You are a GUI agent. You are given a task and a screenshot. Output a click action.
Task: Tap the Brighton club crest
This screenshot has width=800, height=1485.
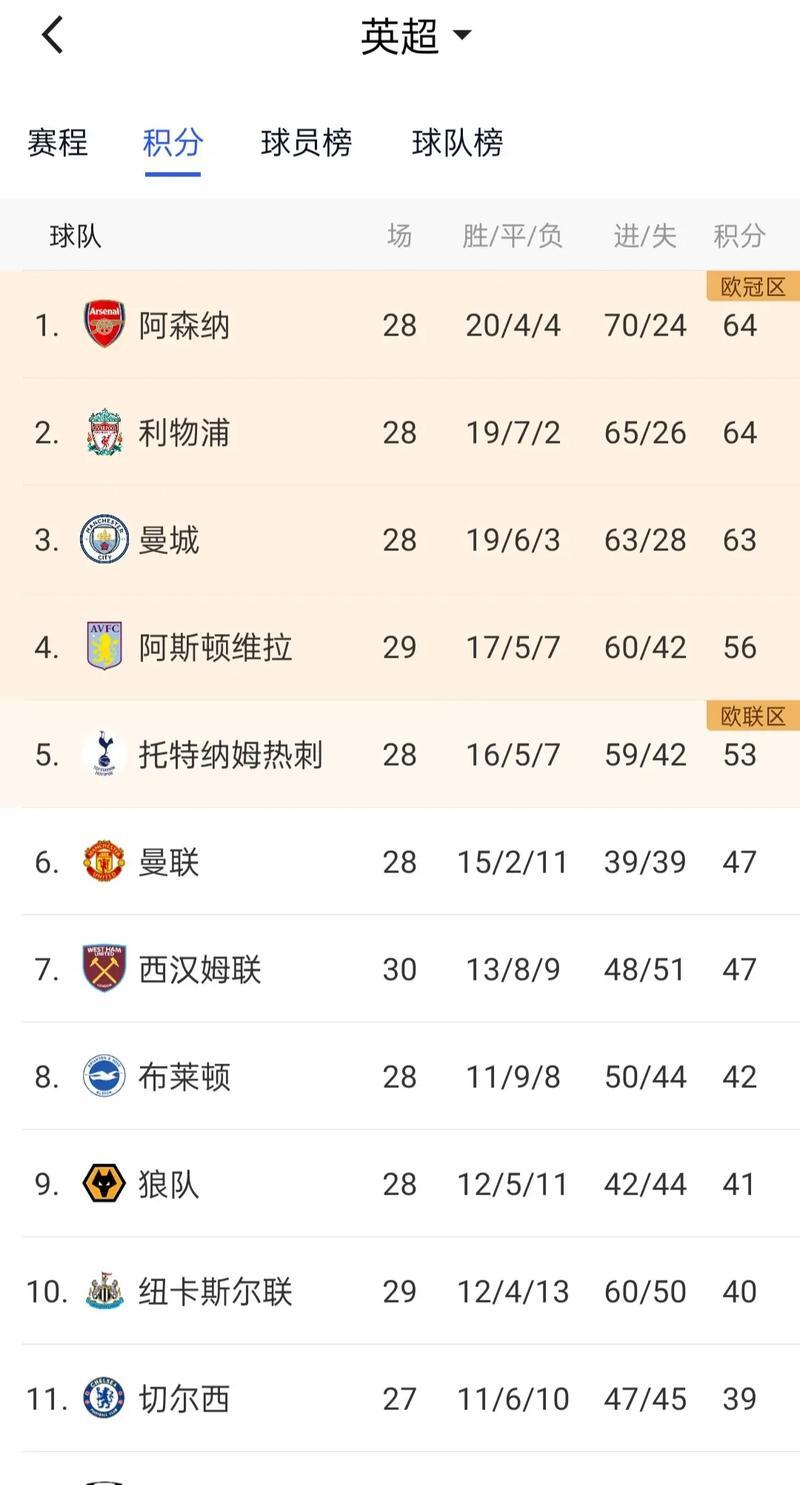[105, 1076]
